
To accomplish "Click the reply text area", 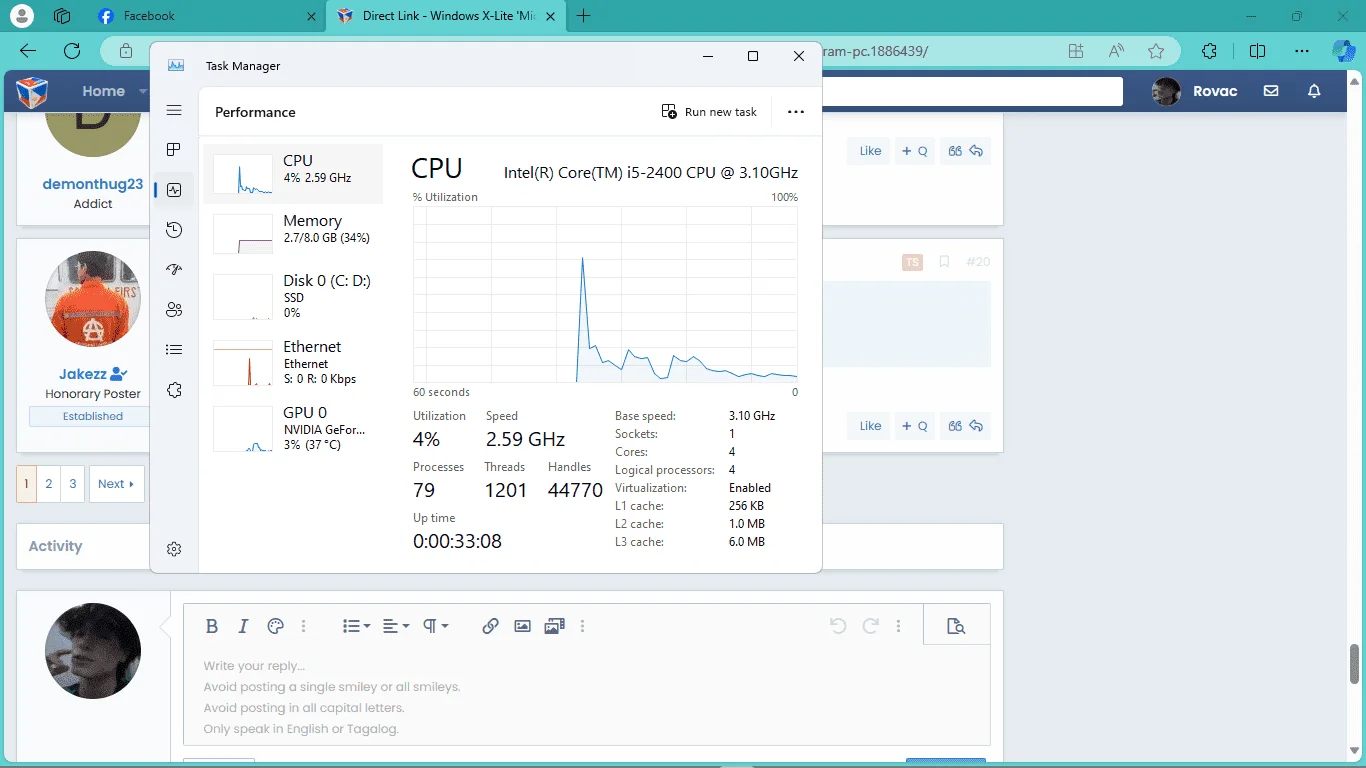I will 587,696.
